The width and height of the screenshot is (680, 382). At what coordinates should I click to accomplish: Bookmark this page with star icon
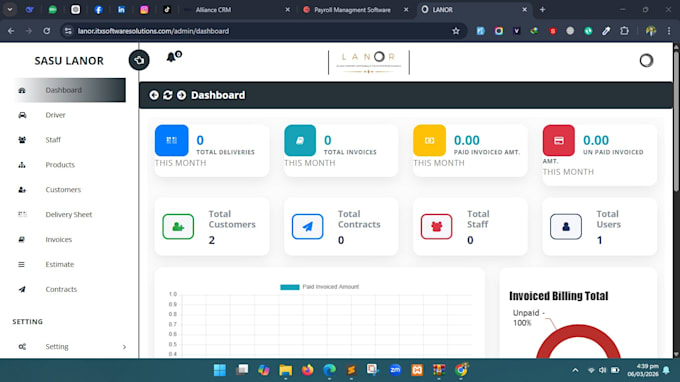click(x=456, y=31)
